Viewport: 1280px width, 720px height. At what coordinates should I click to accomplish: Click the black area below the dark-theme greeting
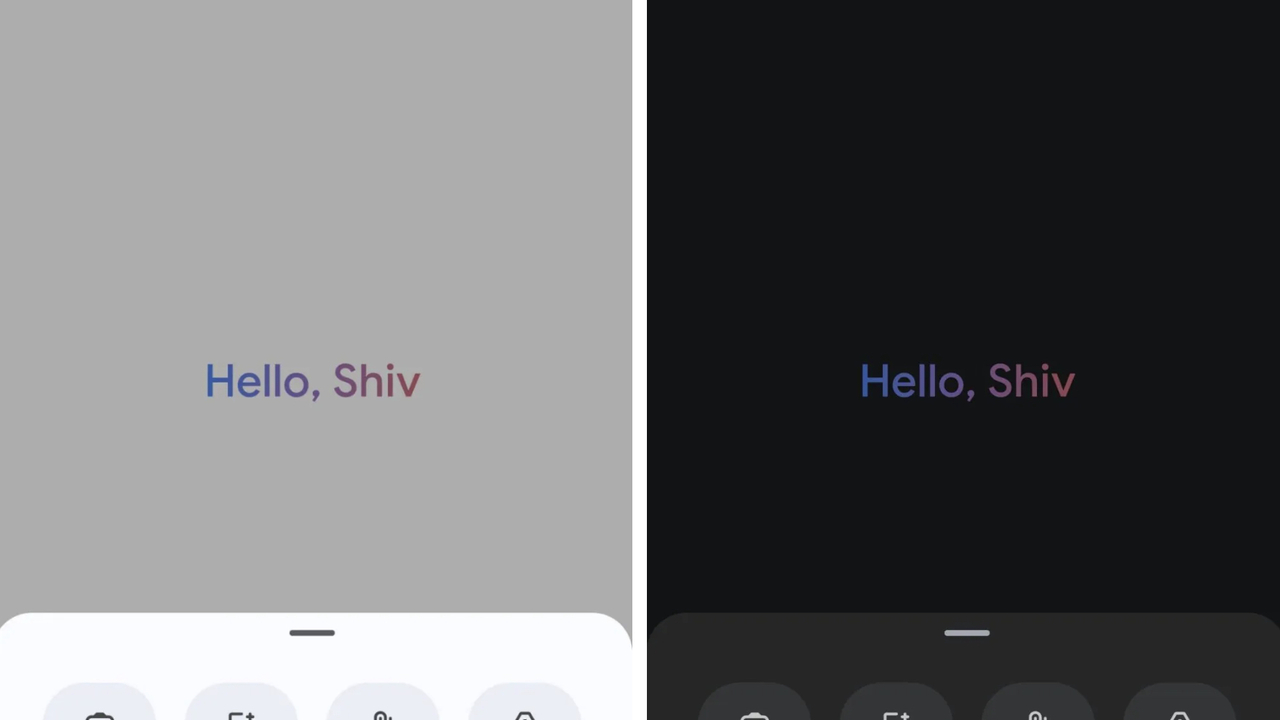point(963,510)
